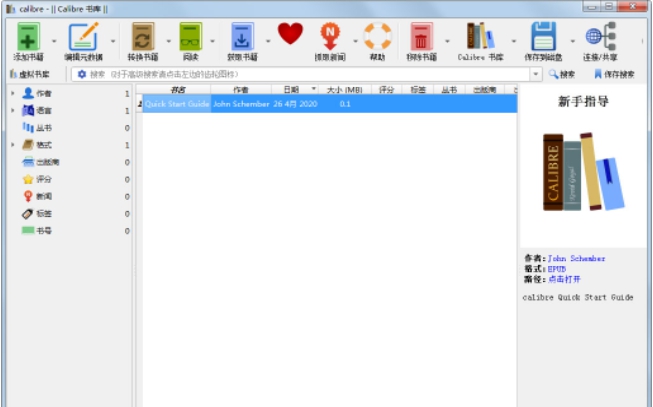Screen dimensions: 653x407
Task: Select the Quick Start Guide title cell
Action: pos(177,104)
